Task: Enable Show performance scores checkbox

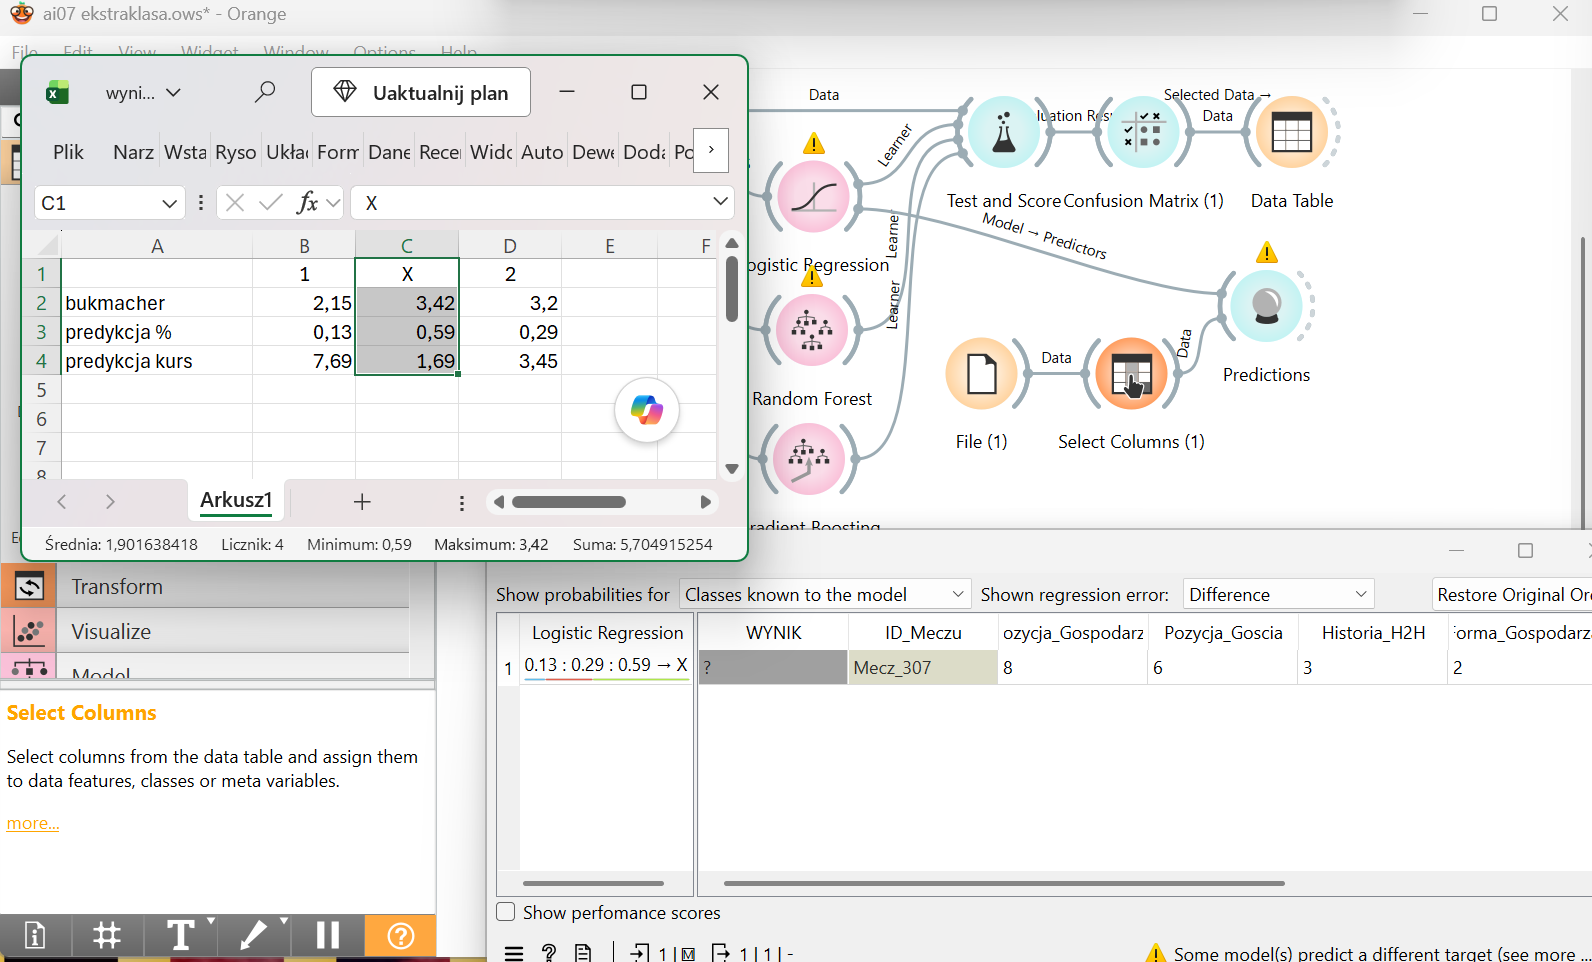Action: pyautogui.click(x=506, y=912)
